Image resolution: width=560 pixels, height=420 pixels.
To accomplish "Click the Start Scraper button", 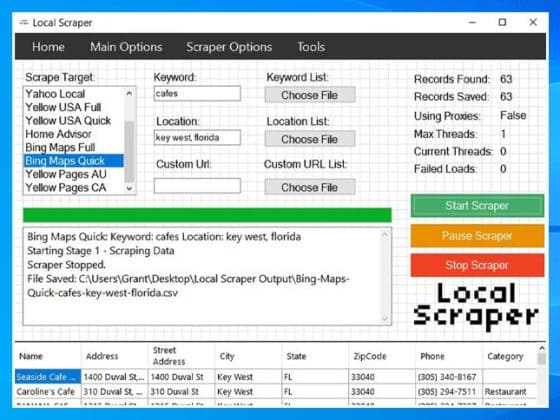I will [477, 206].
